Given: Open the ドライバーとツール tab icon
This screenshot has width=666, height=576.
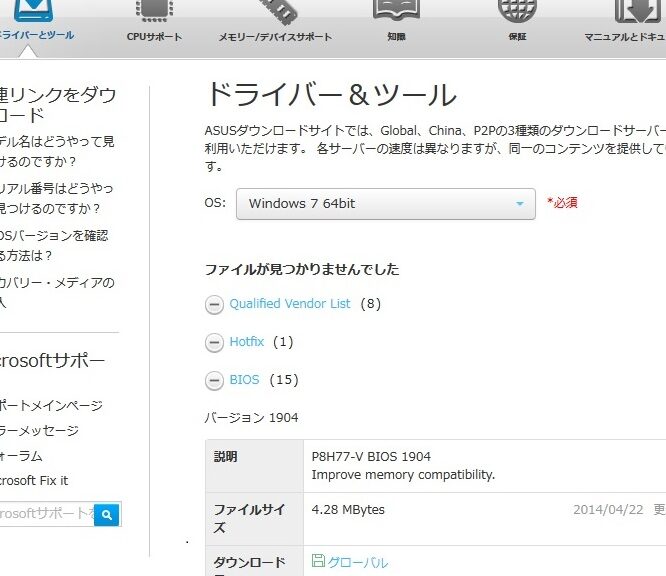Looking at the screenshot, I should 33,11.
